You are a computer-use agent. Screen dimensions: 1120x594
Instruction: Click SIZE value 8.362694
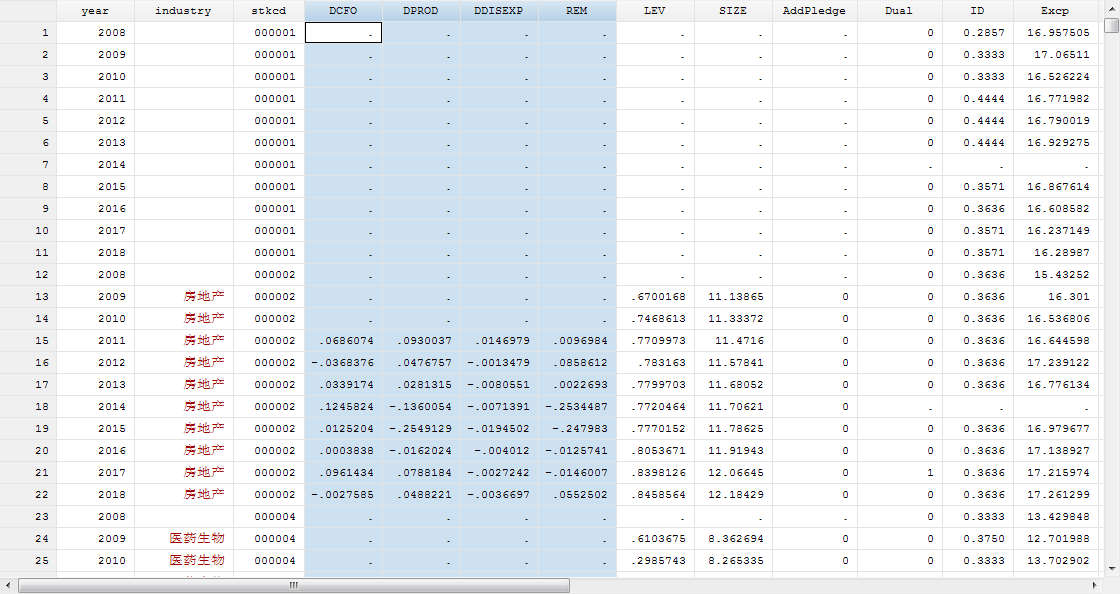click(x=736, y=538)
